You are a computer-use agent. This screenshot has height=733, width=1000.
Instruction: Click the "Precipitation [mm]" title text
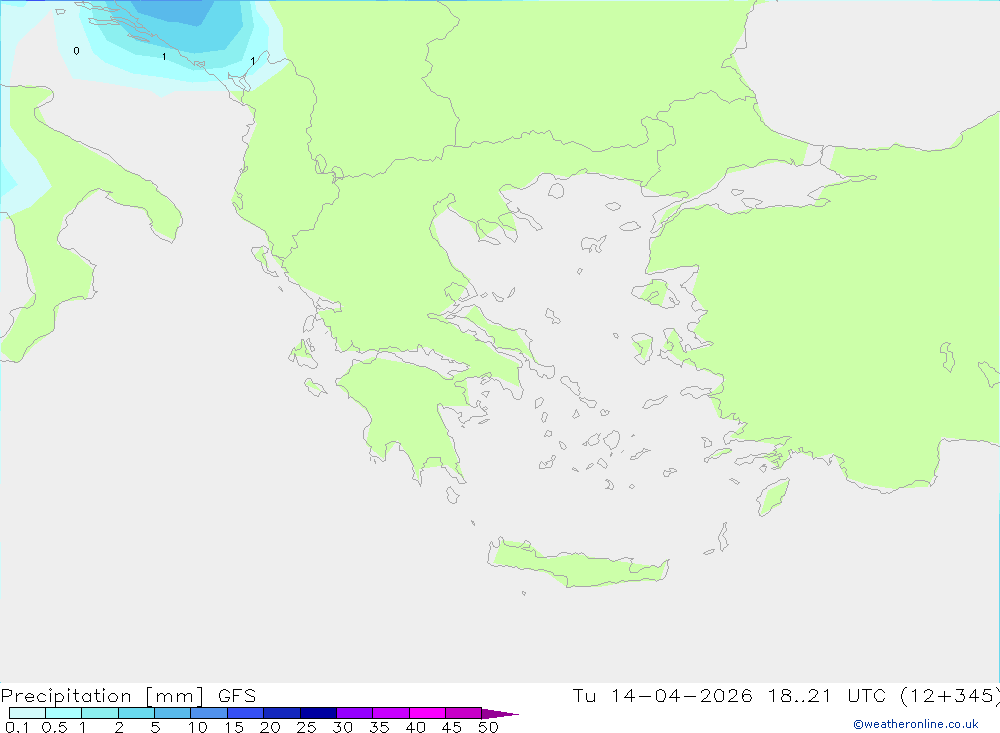pyautogui.click(x=102, y=695)
